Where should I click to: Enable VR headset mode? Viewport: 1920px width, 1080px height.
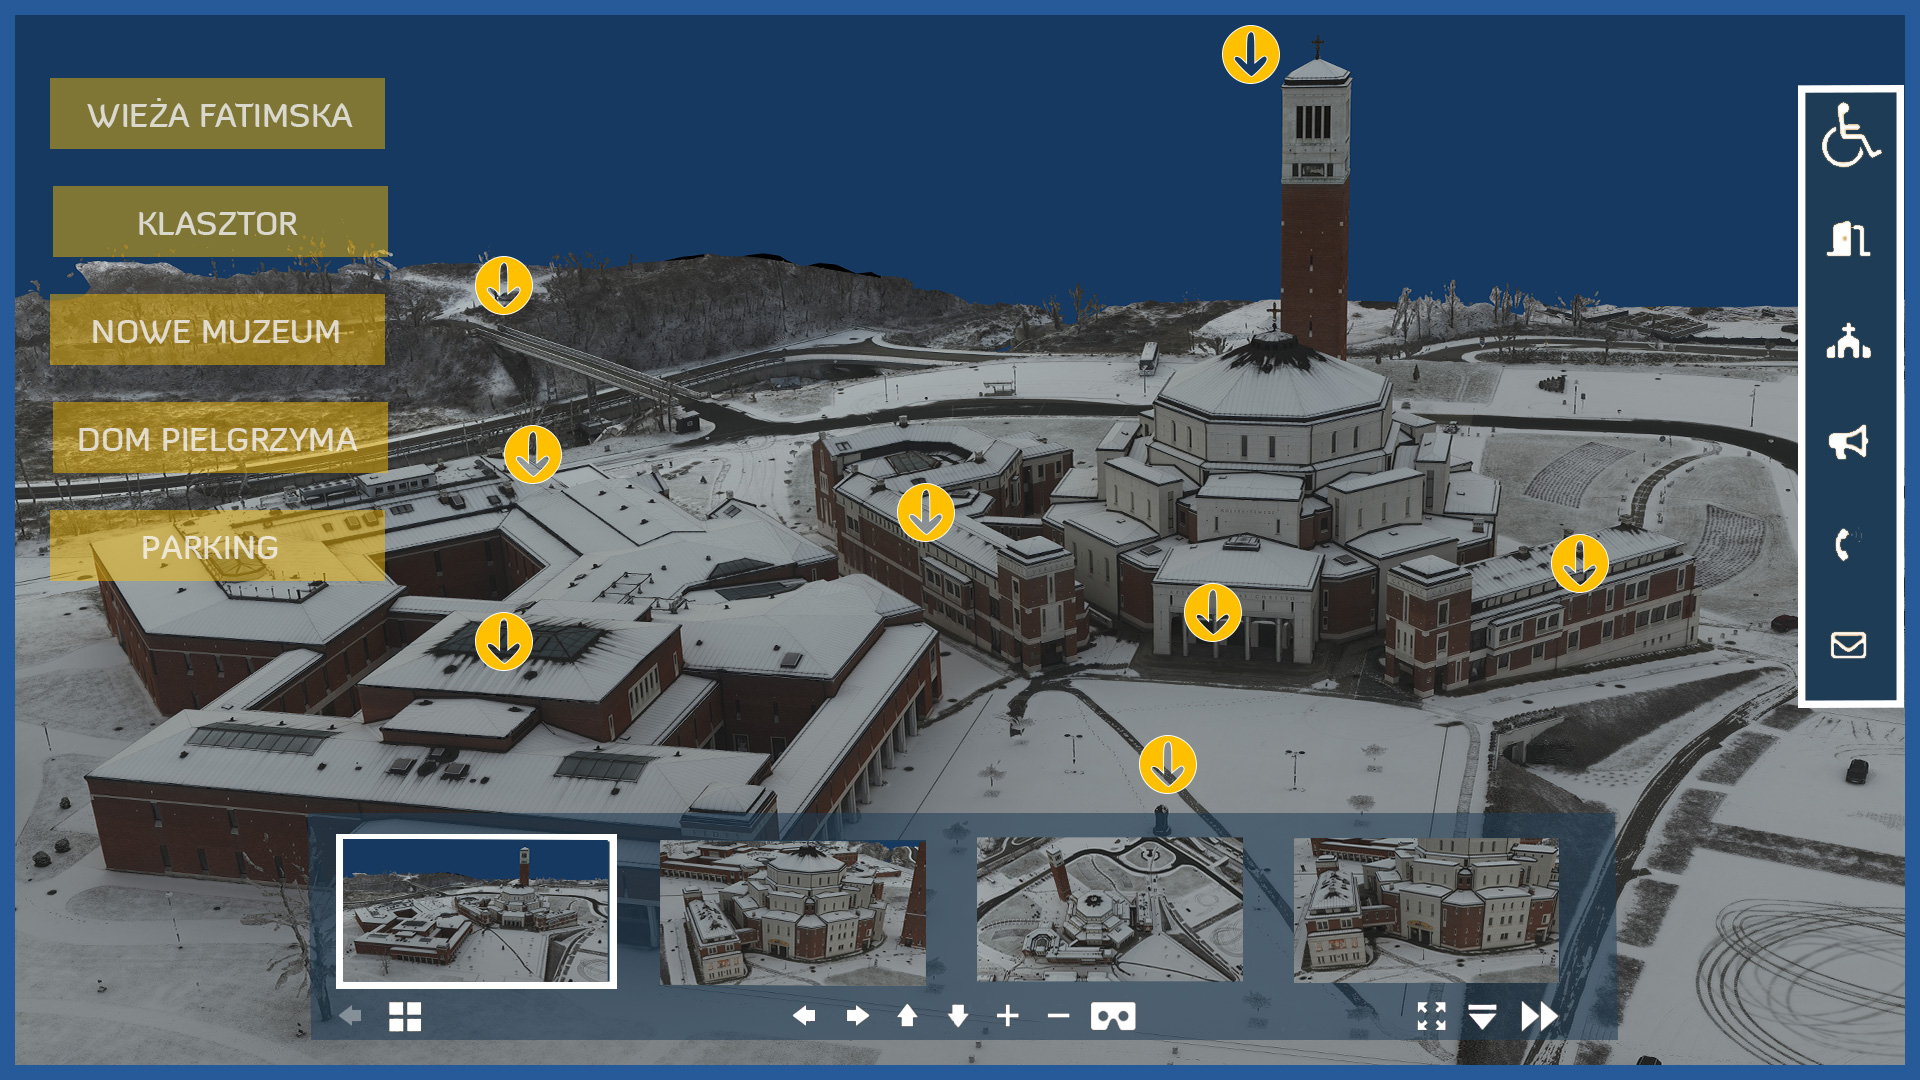[1113, 1017]
